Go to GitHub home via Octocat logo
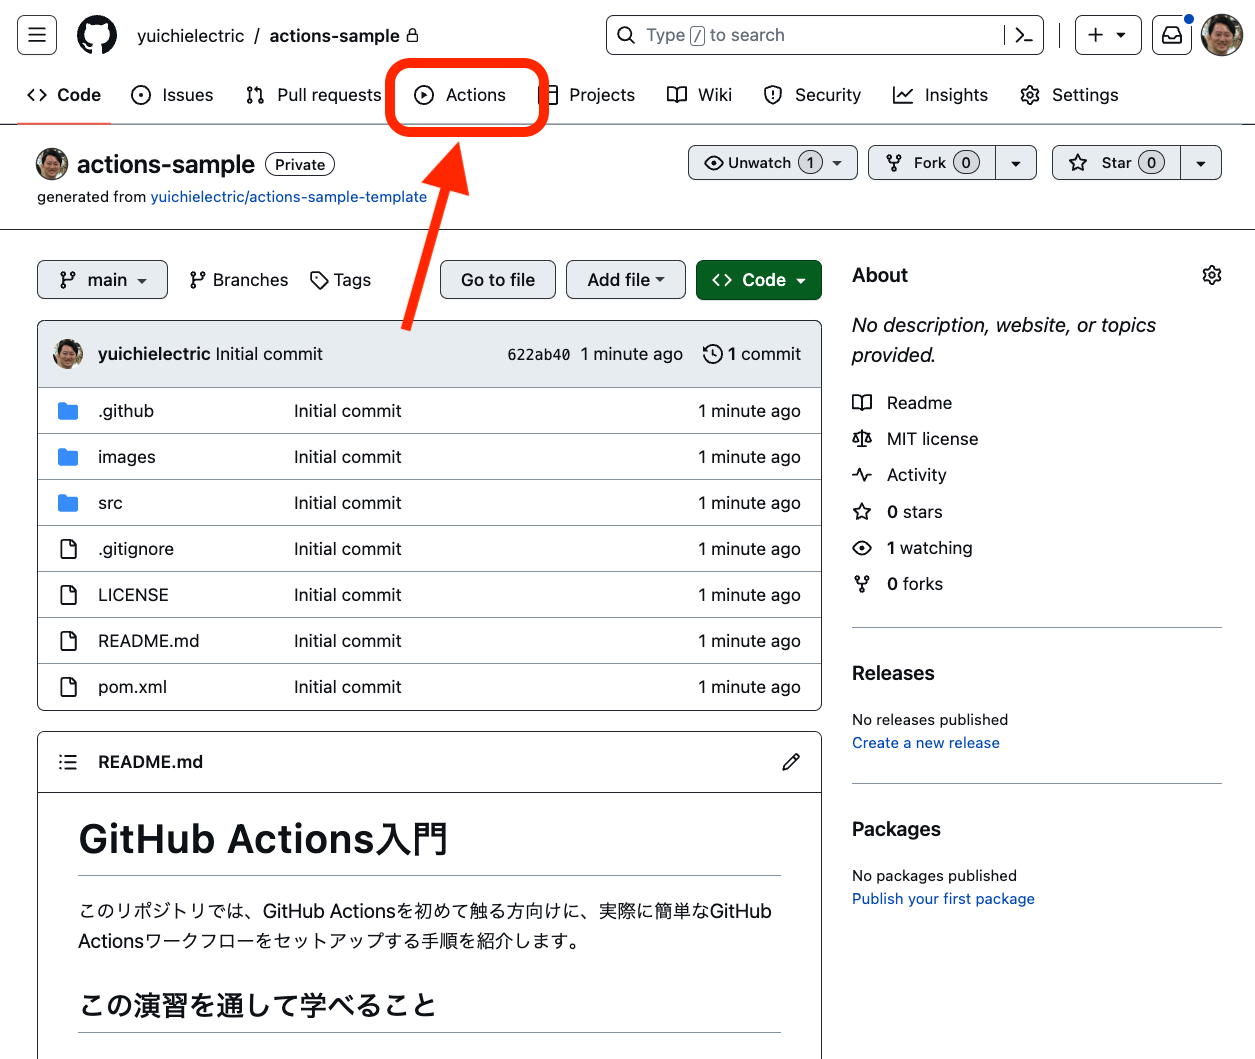This screenshot has width=1255, height=1059. coord(97,35)
